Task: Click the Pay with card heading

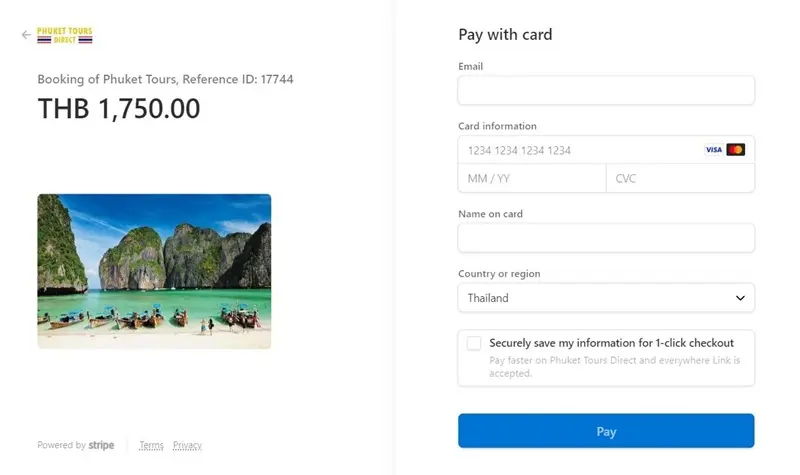Action: [505, 35]
